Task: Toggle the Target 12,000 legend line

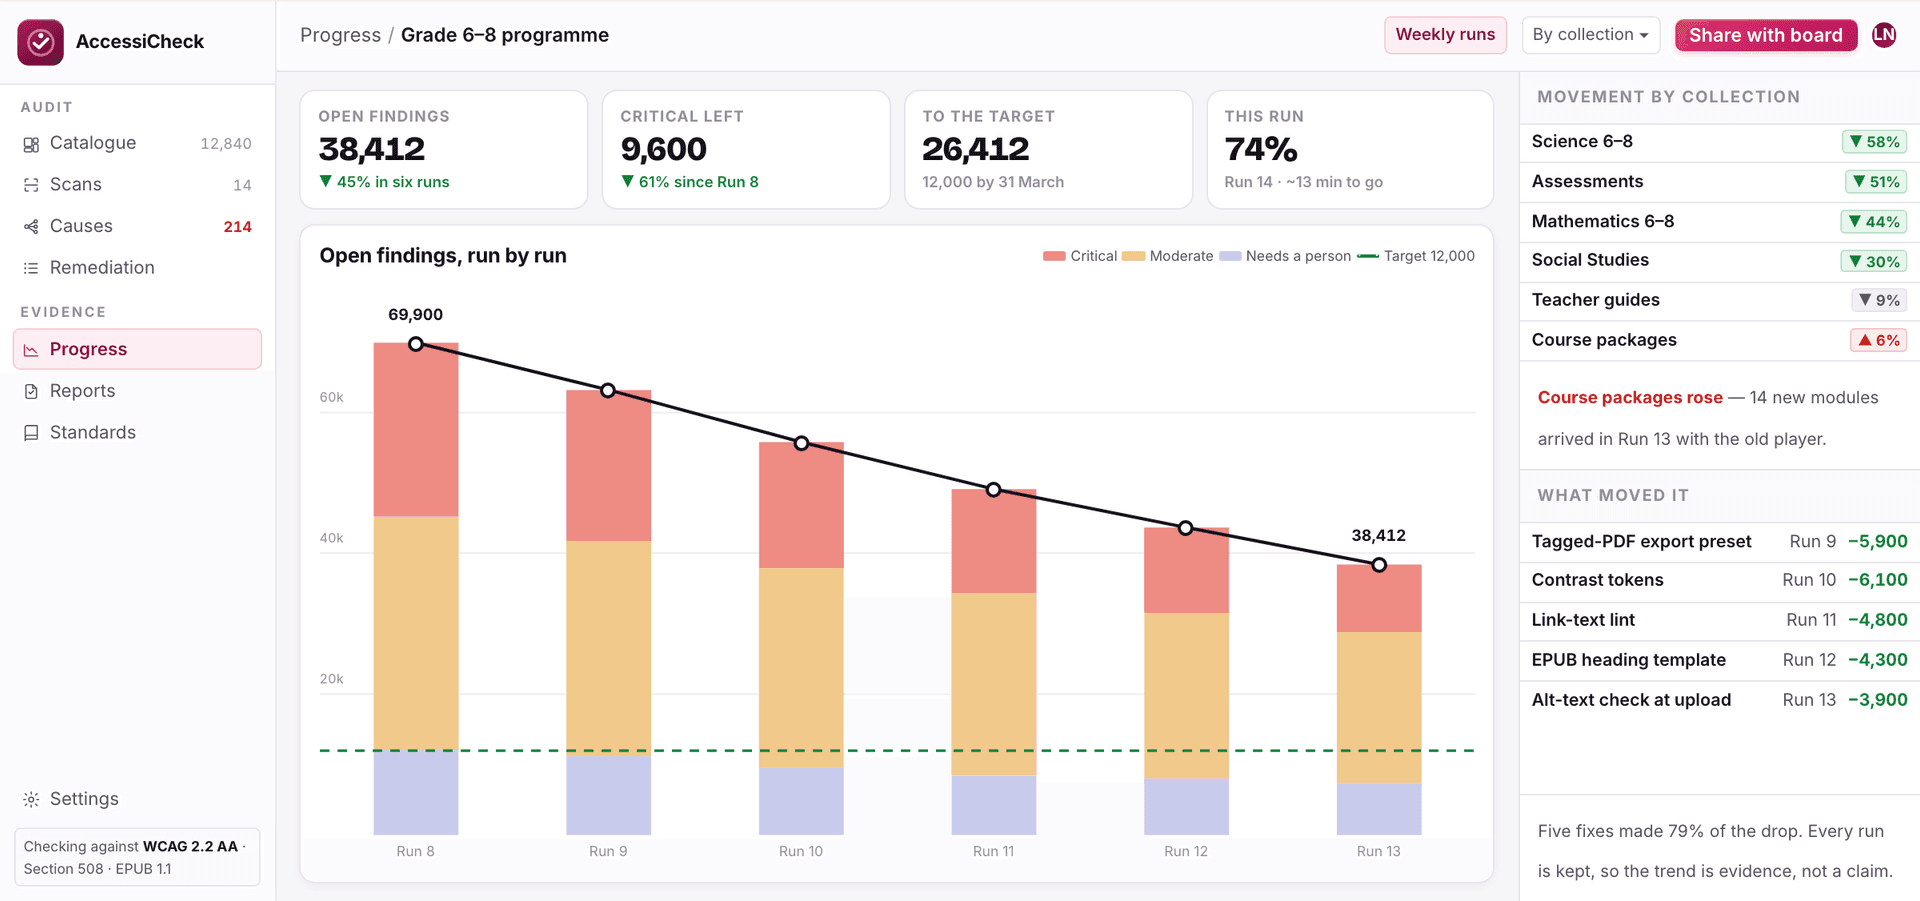Action: 1368,257
